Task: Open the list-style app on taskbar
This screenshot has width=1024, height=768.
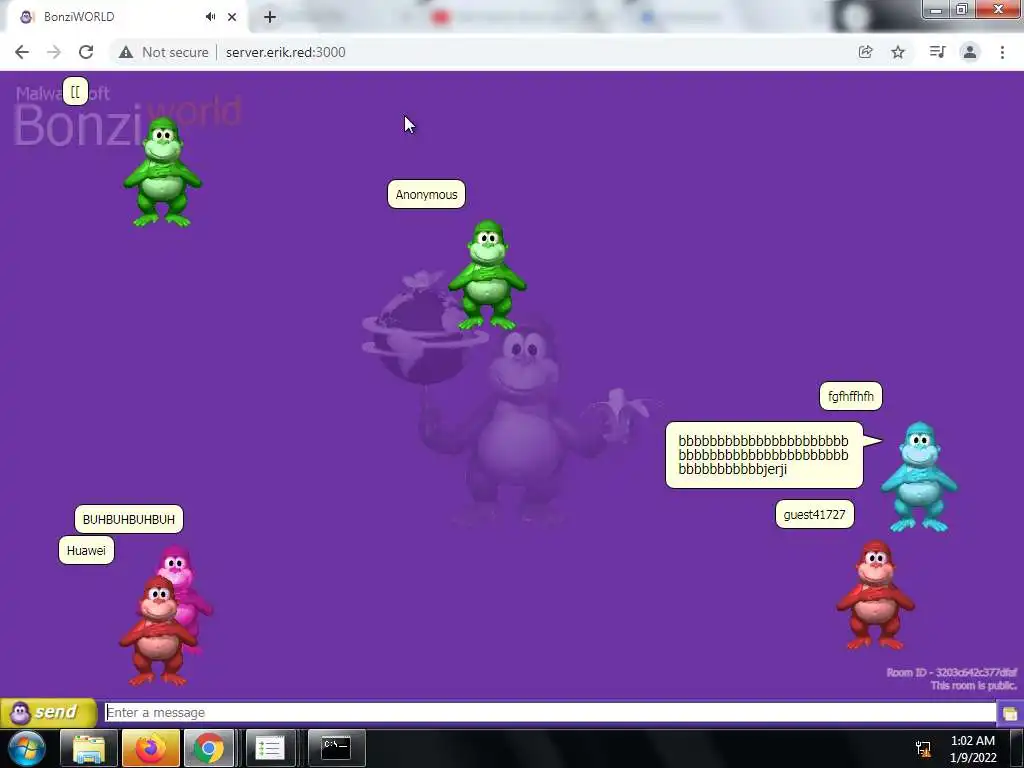Action: click(270, 748)
